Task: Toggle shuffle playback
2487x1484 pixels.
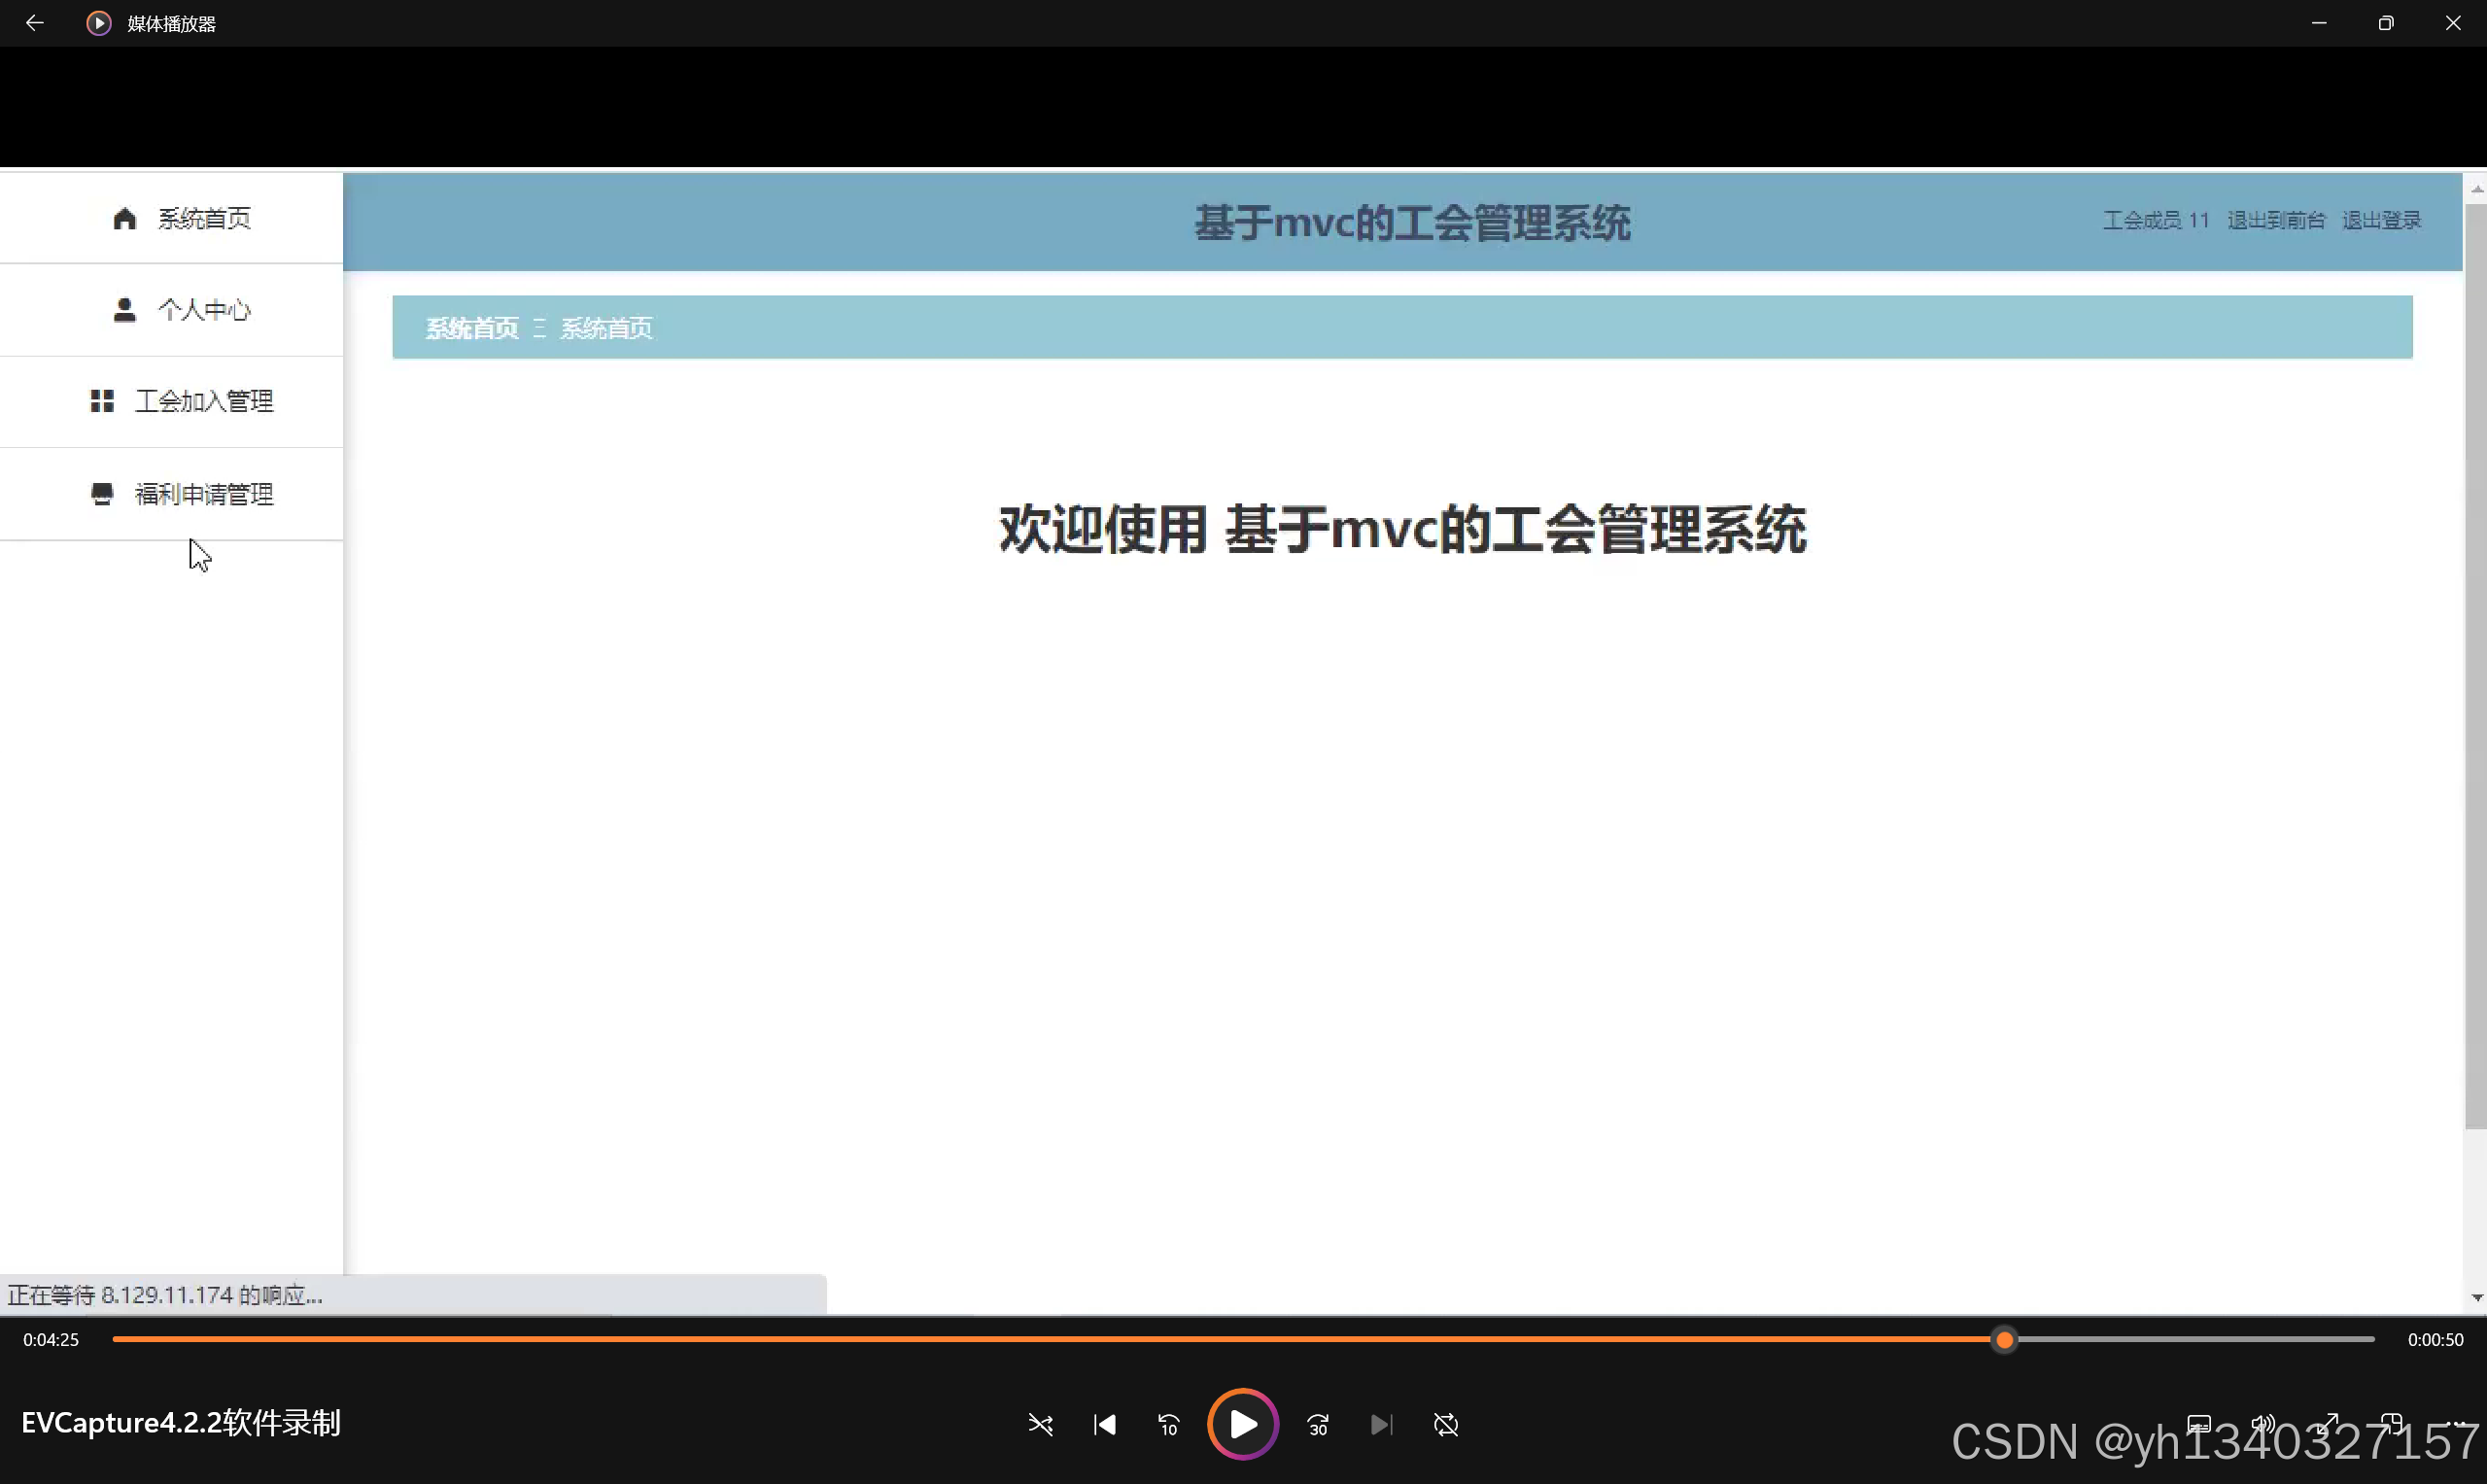Action: pyautogui.click(x=1040, y=1424)
